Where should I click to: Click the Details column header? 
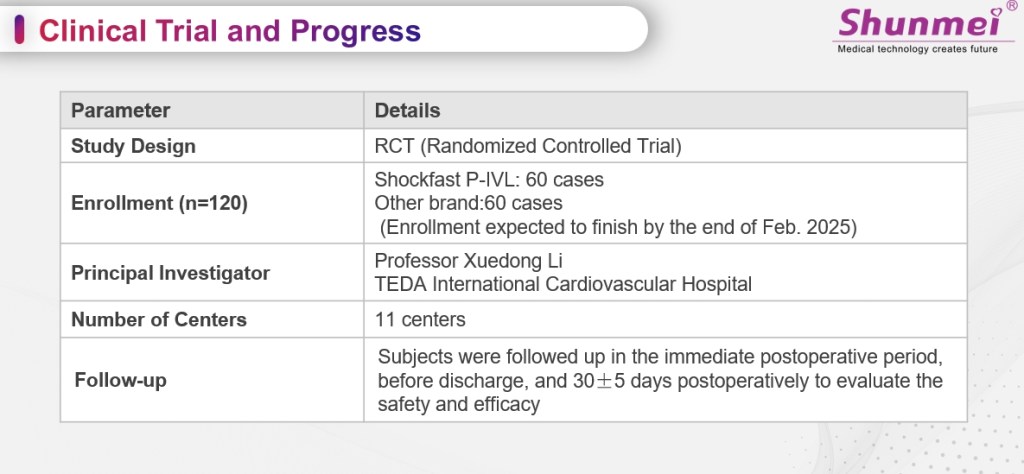coord(407,110)
